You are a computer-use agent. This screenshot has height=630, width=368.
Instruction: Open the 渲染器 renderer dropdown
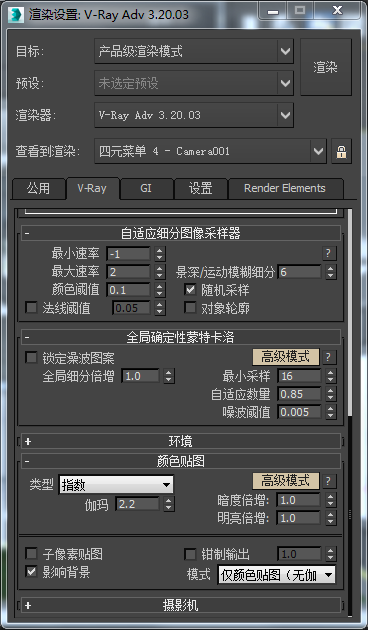[x=194, y=115]
